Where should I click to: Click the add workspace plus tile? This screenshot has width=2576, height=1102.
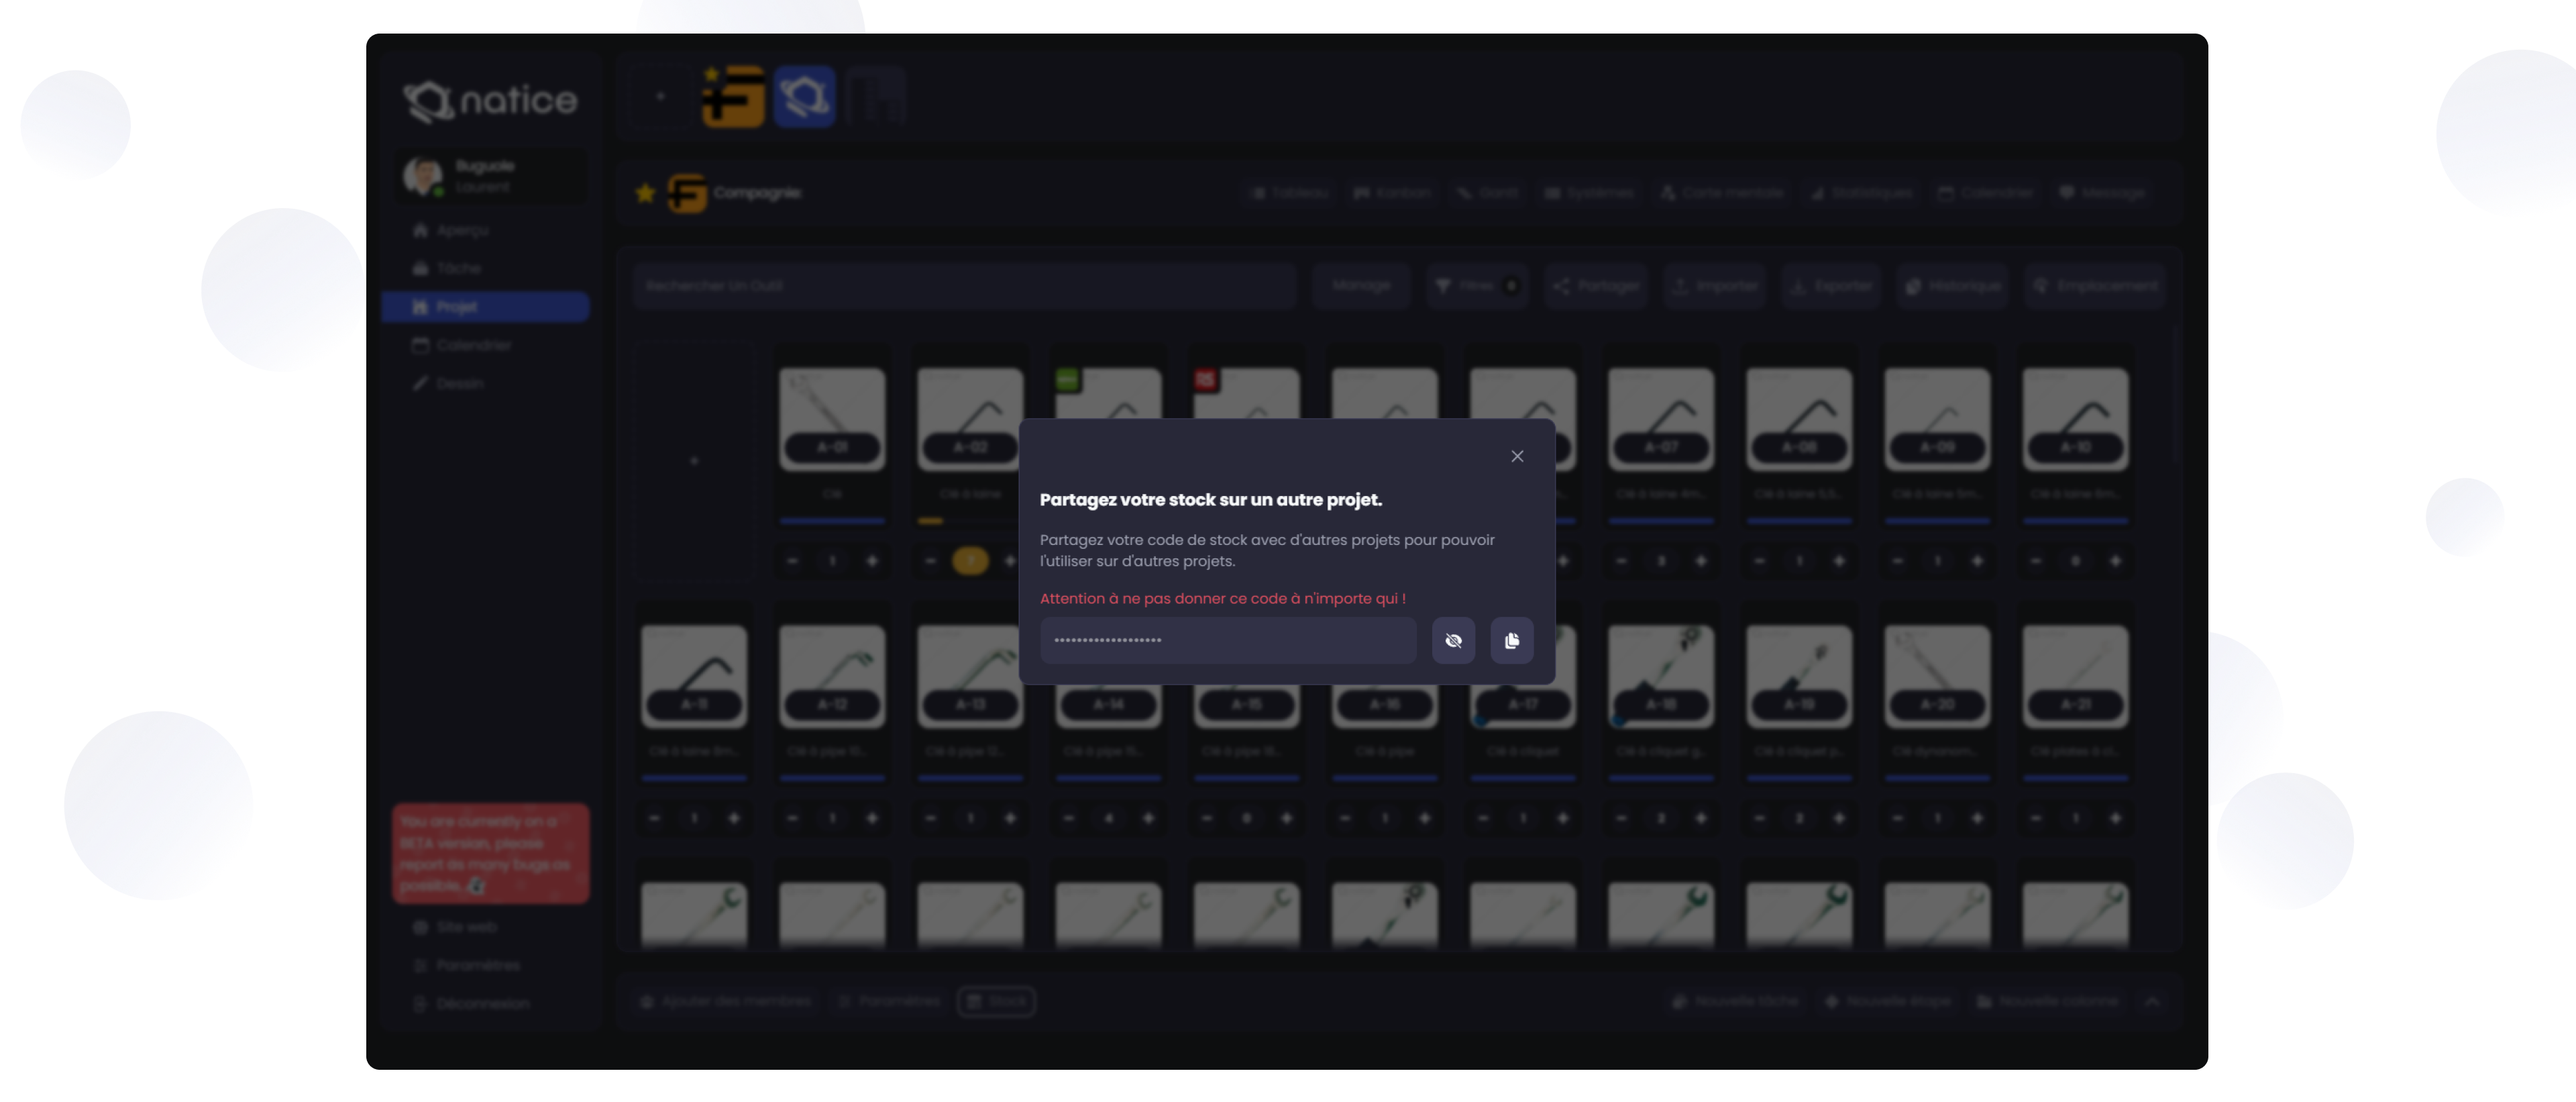(660, 97)
